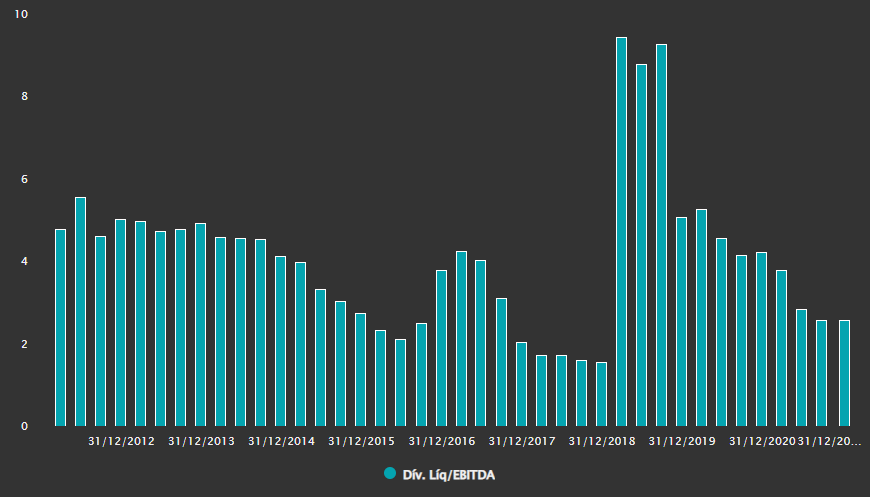The width and height of the screenshot is (870, 497).
Task: Select the bar above the 31/12/2016 label
Action: (x=442, y=348)
